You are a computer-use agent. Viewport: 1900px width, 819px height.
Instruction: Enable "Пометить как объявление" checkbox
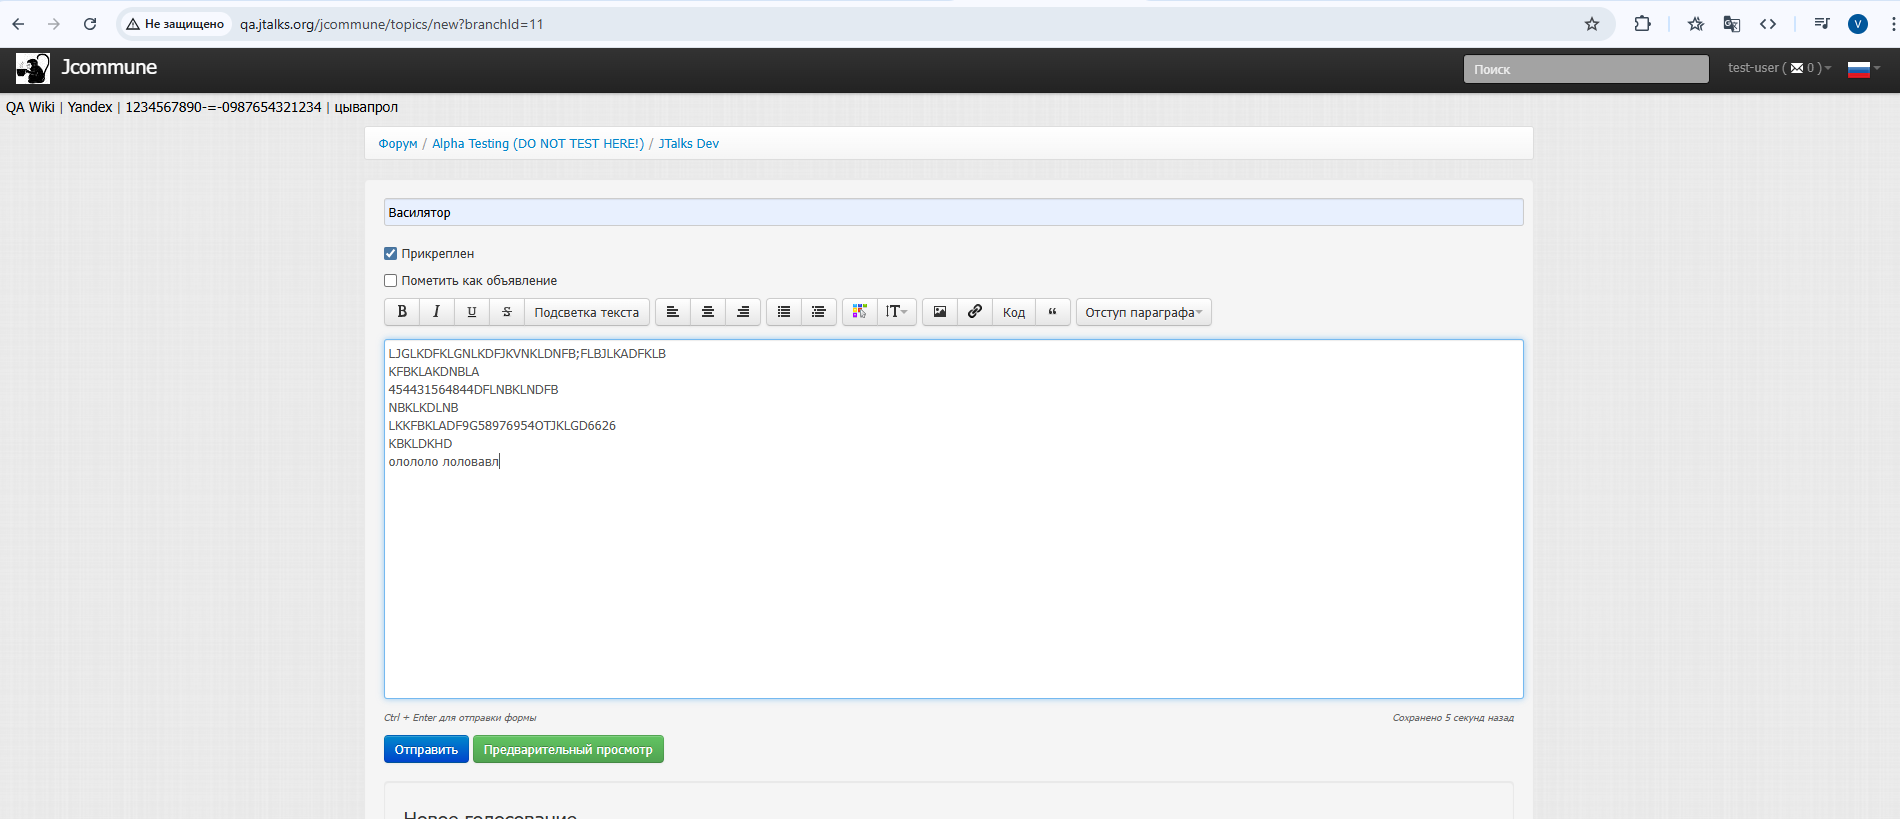391,281
